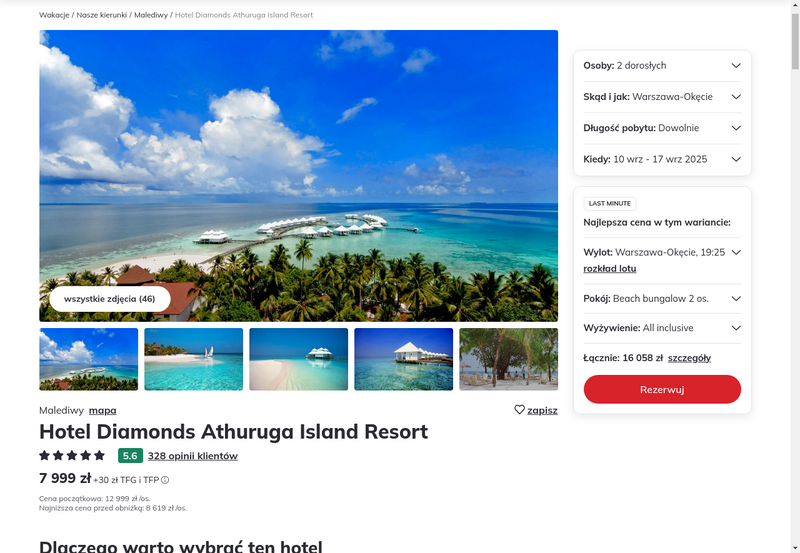The height and width of the screenshot is (553, 800).
Task: Open the rozkład lotu link
Action: pyautogui.click(x=610, y=268)
